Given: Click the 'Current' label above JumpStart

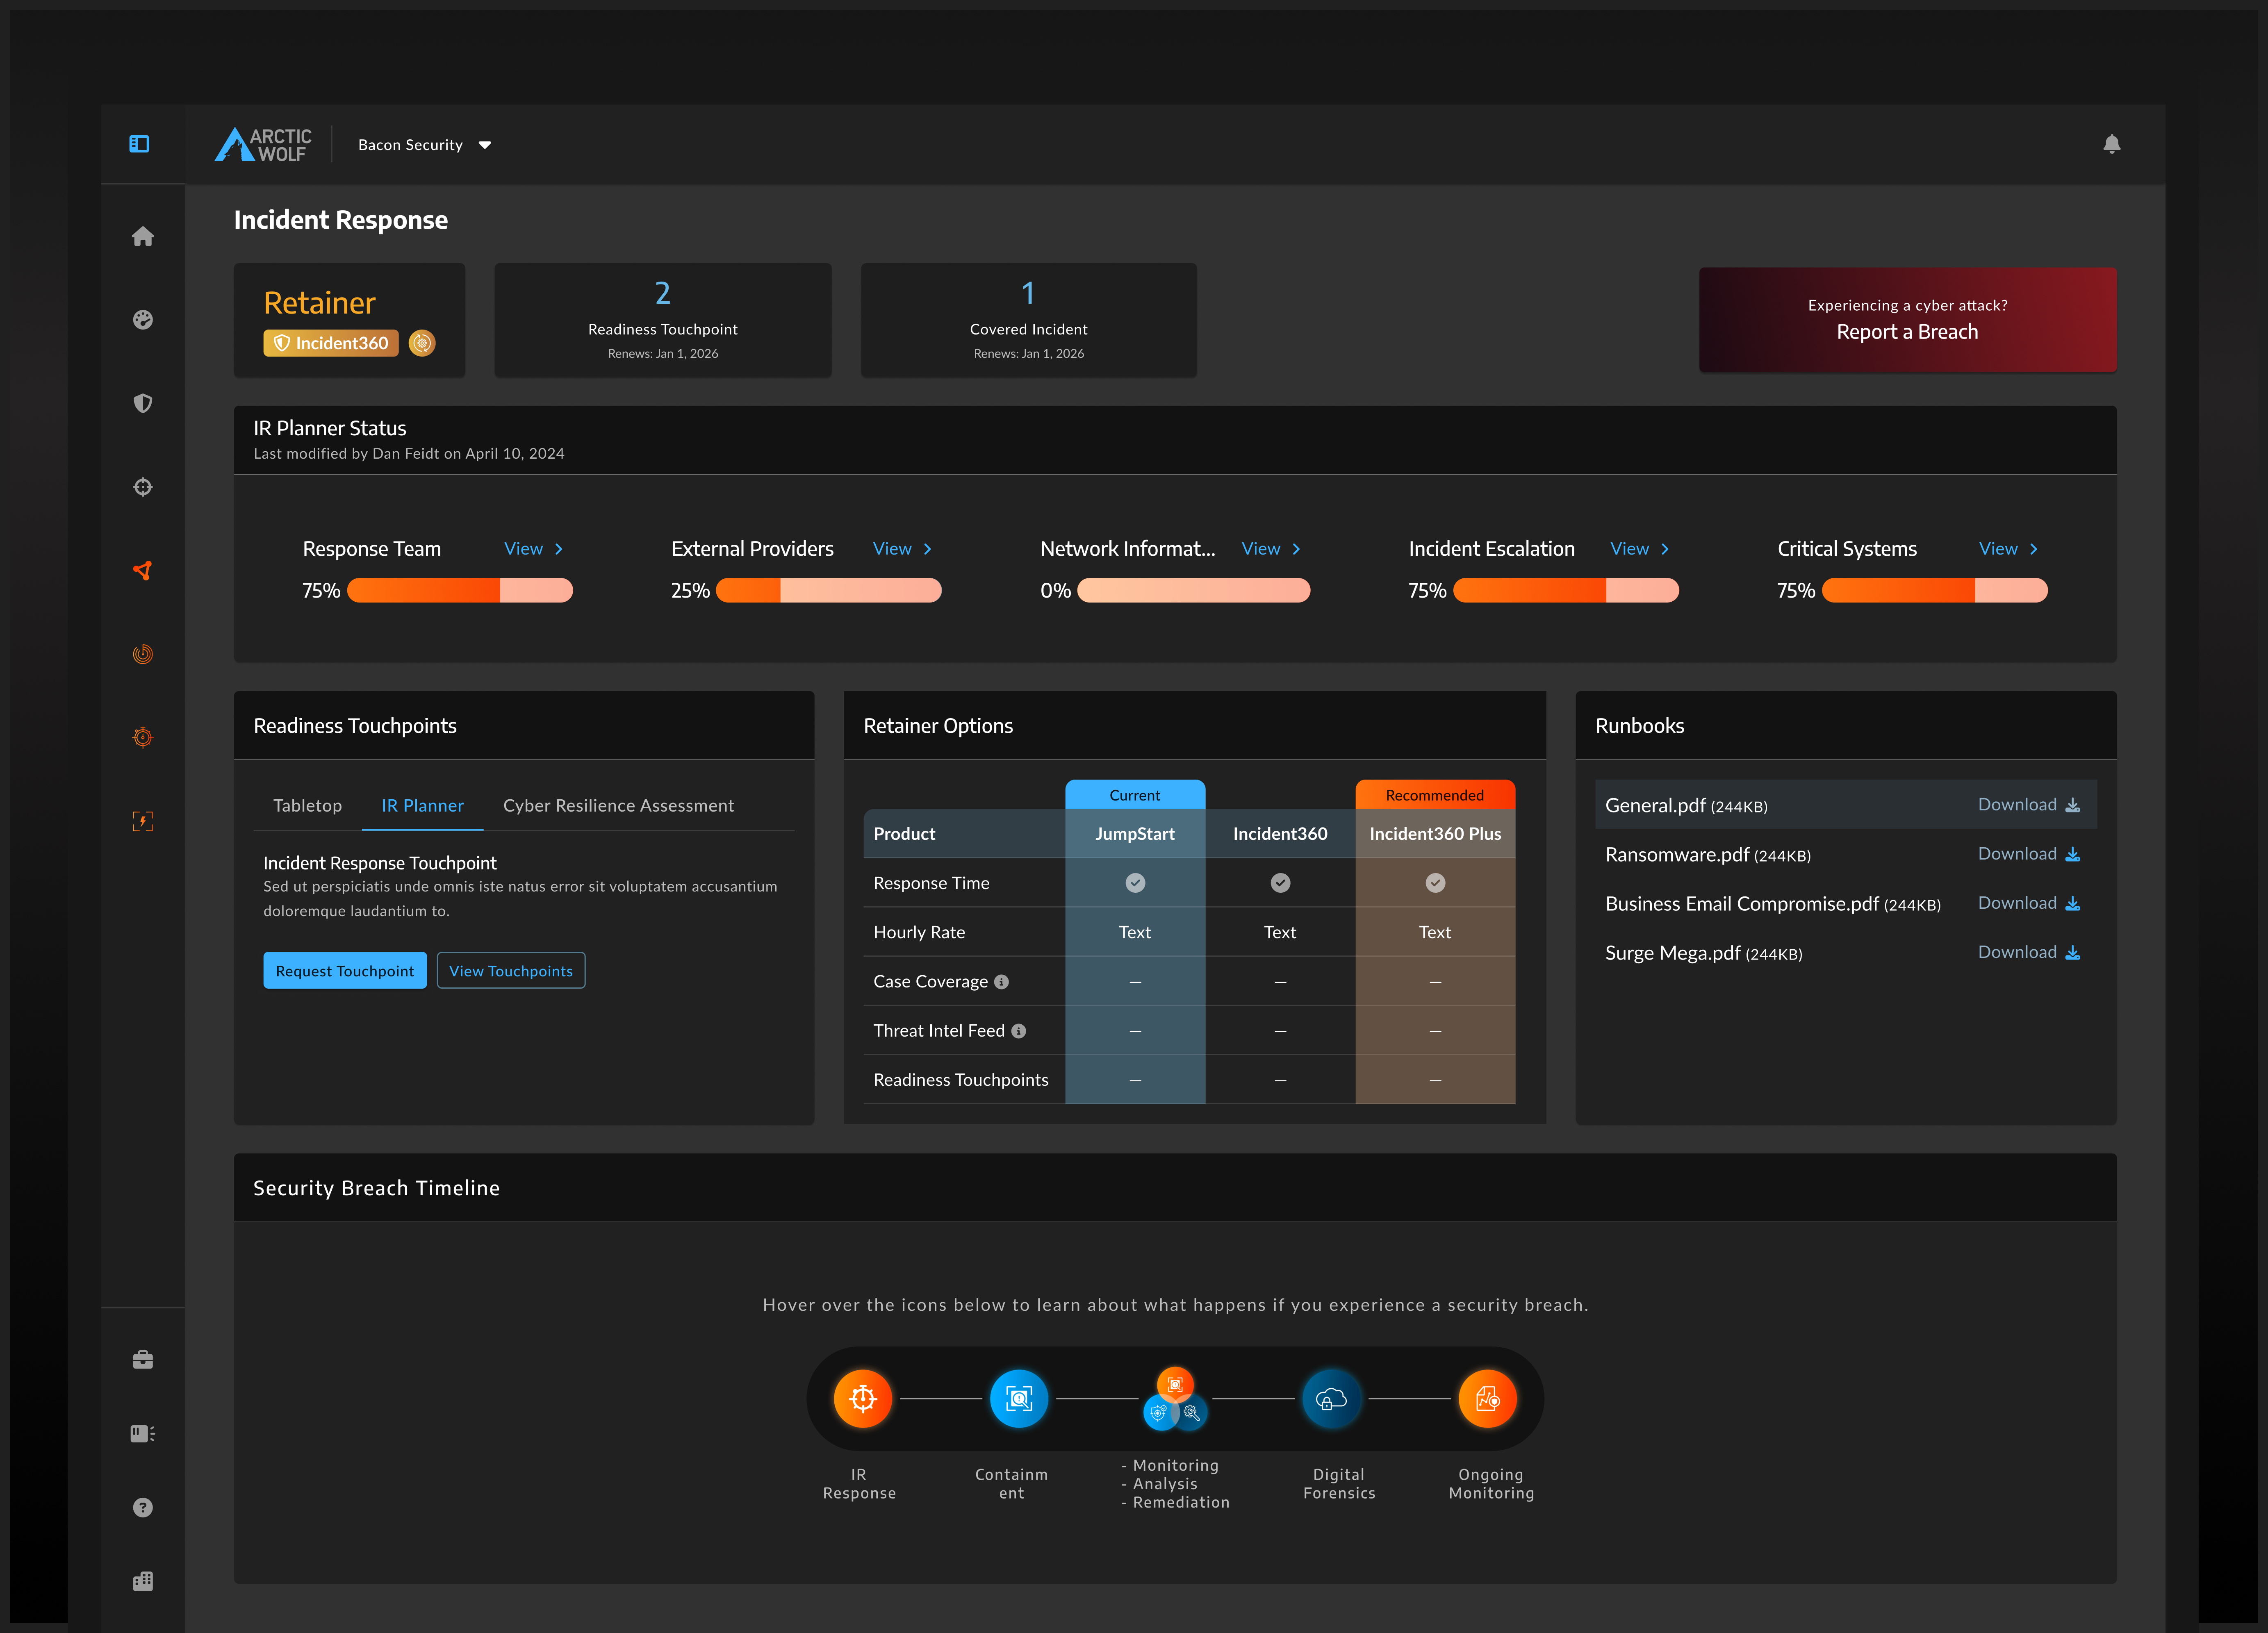Looking at the screenshot, I should click(1135, 795).
